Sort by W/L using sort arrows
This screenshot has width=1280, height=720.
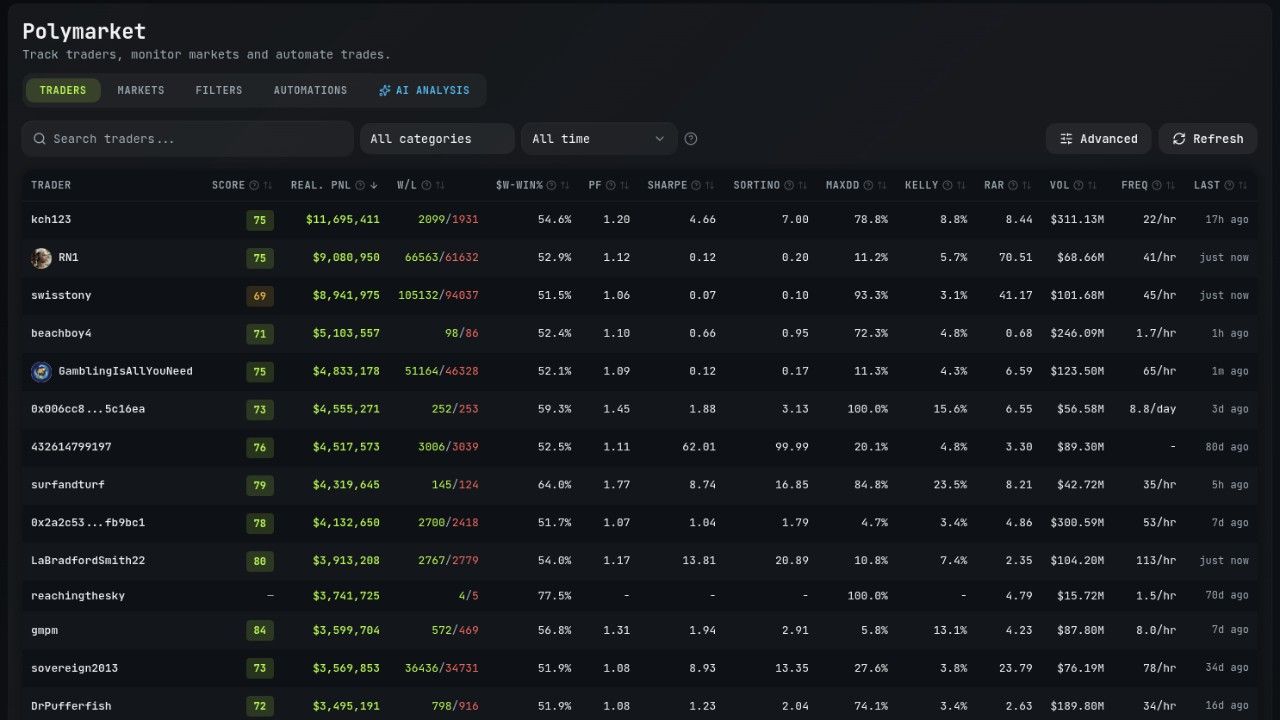click(440, 185)
